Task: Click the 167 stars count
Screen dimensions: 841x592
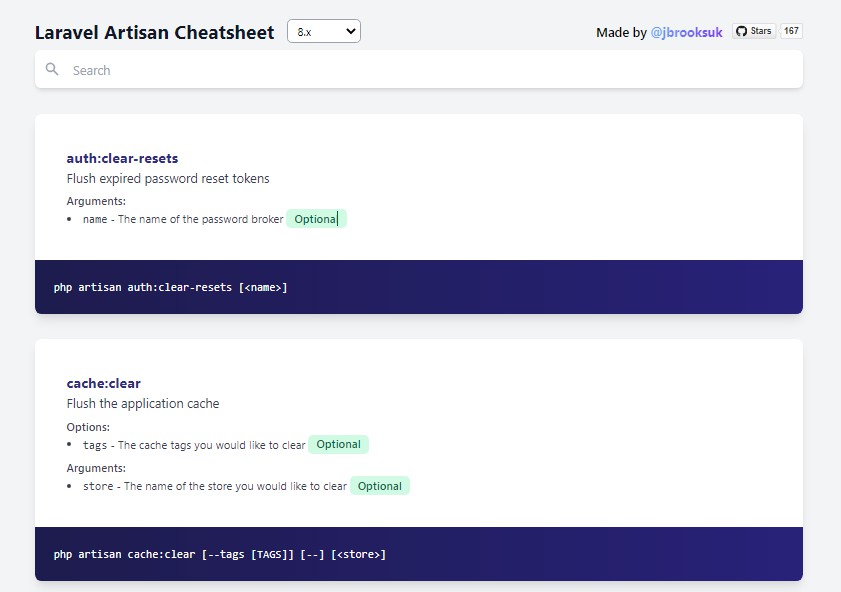Action: 791,31
